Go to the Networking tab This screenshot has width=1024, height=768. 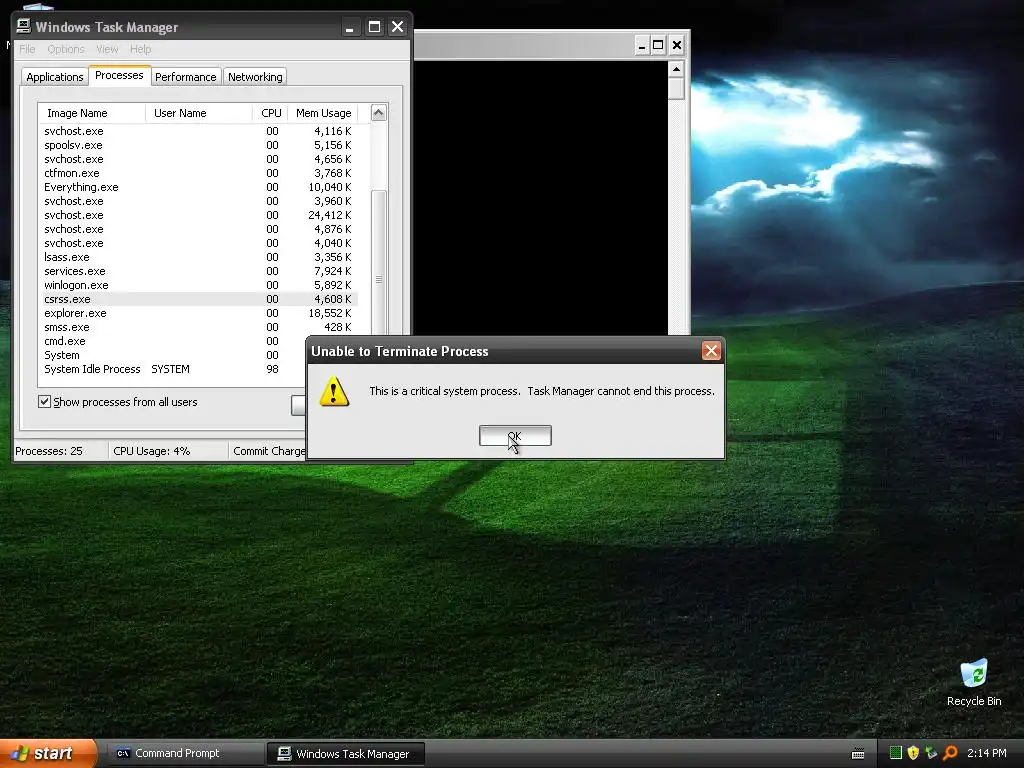255,77
